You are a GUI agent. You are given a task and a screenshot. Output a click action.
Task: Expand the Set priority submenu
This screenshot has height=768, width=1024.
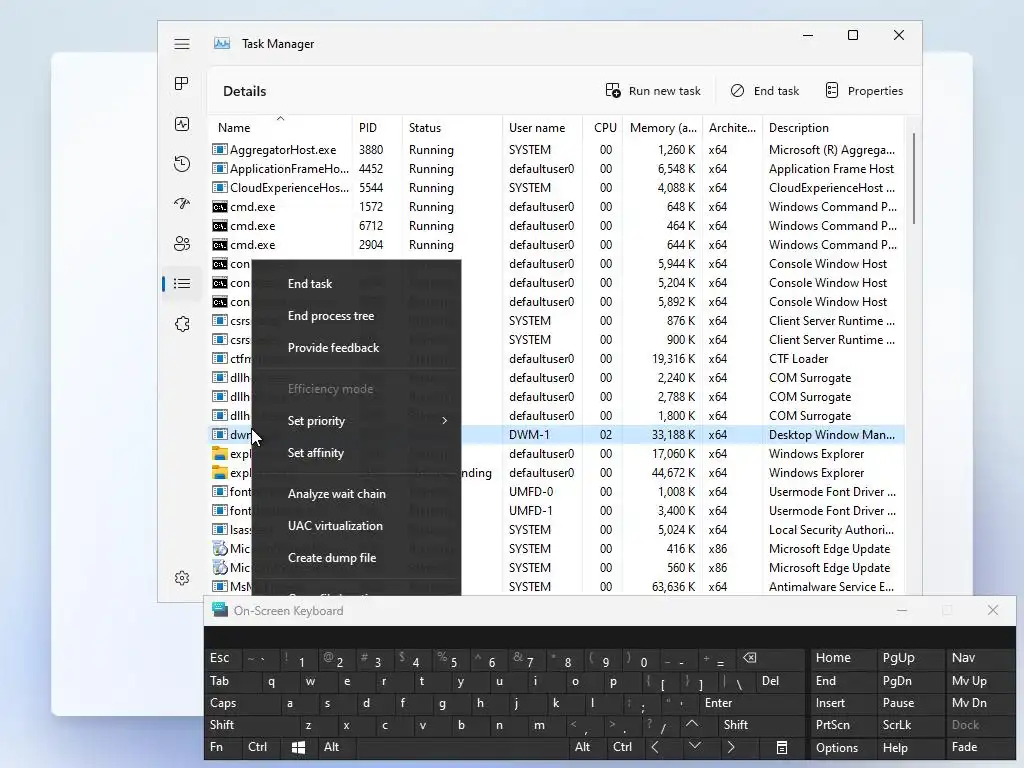pos(357,421)
